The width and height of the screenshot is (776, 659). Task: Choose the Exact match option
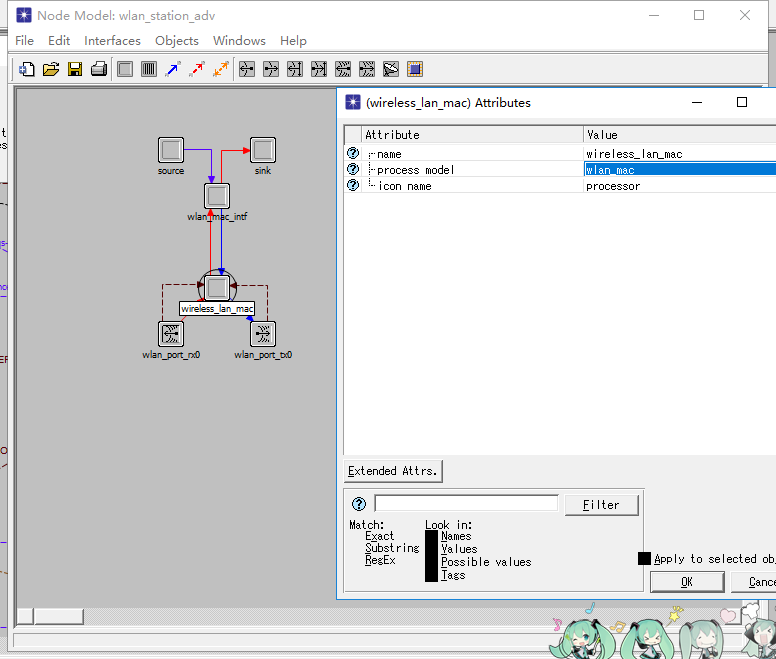click(x=380, y=536)
